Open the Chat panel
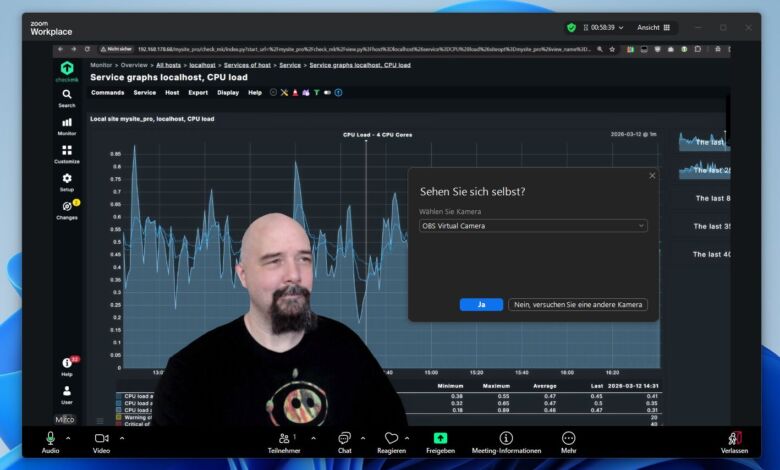This screenshot has height=470, width=780. 344,438
